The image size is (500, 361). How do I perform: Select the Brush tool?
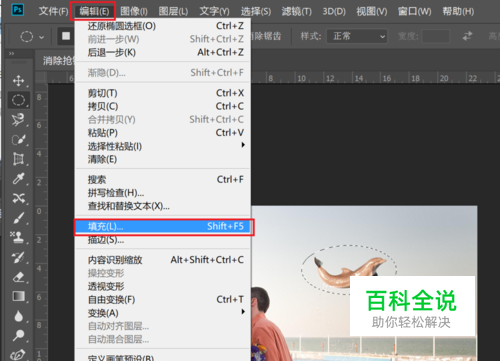click(x=18, y=218)
